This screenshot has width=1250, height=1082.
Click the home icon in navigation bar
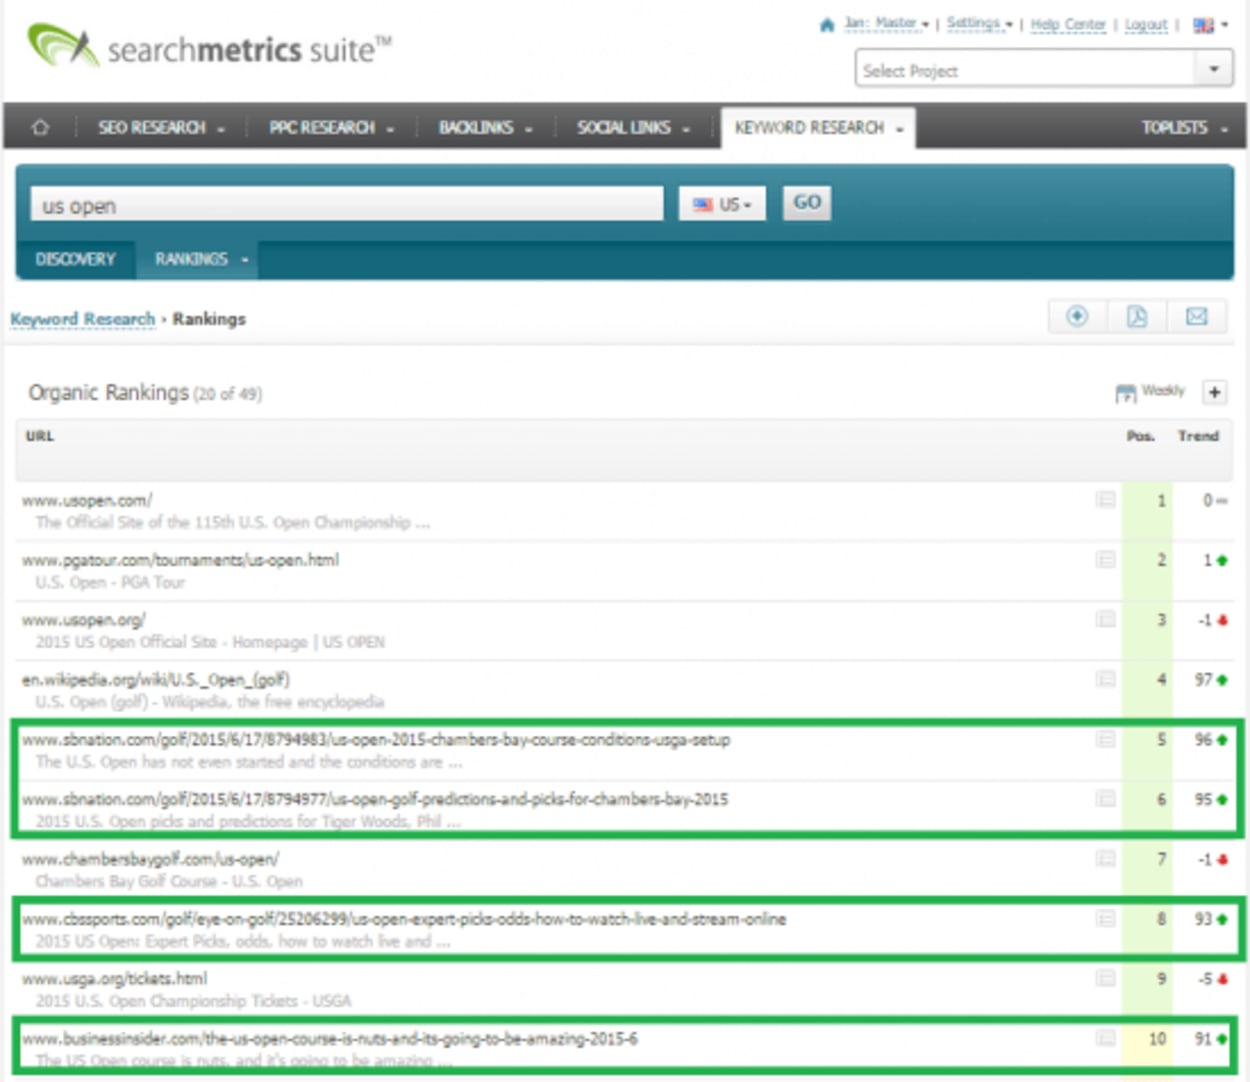pos(40,127)
